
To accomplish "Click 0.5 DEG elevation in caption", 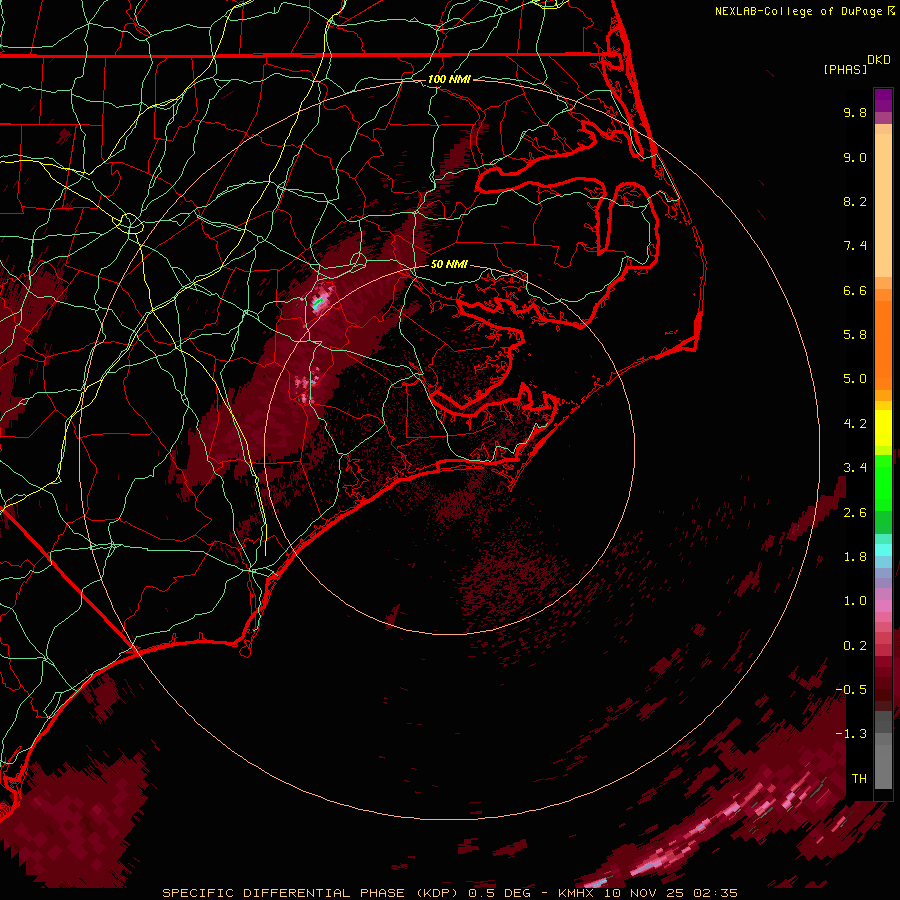I will tap(499, 893).
